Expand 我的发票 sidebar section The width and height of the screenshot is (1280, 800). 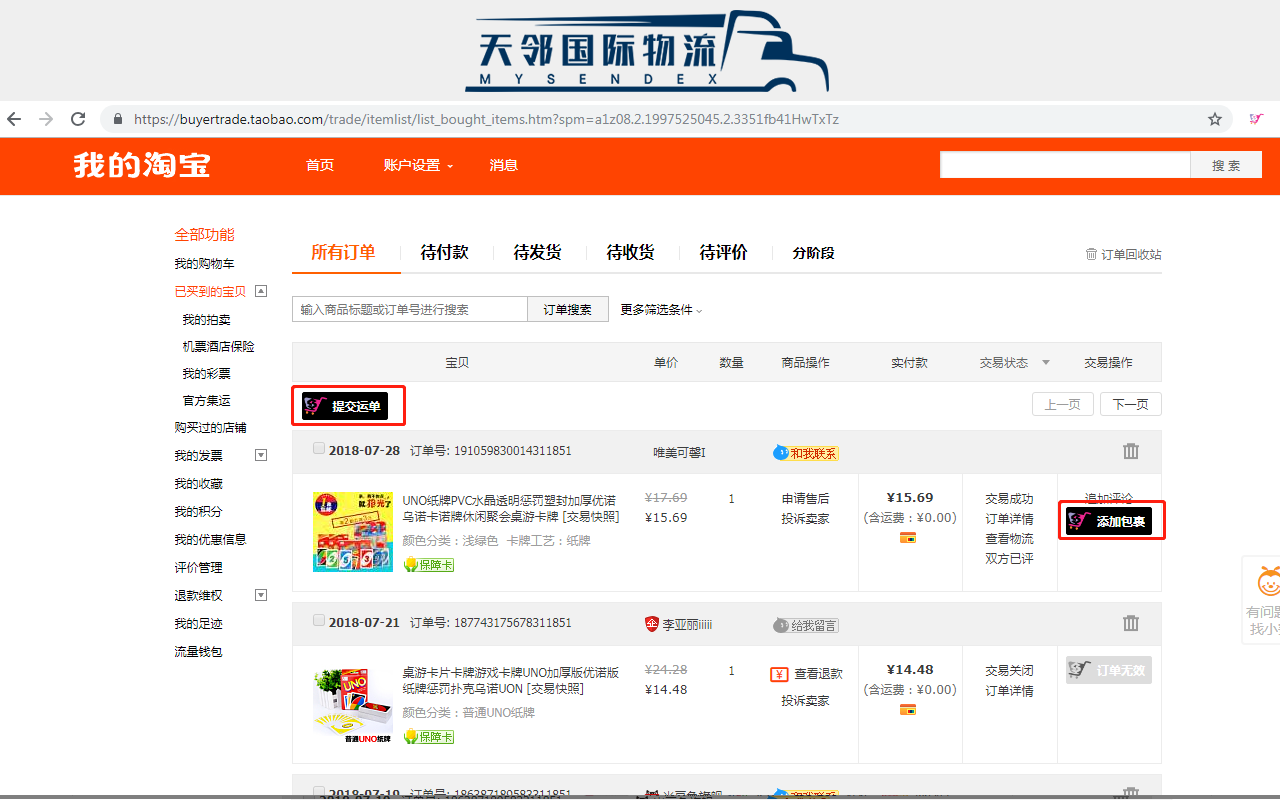(261, 455)
